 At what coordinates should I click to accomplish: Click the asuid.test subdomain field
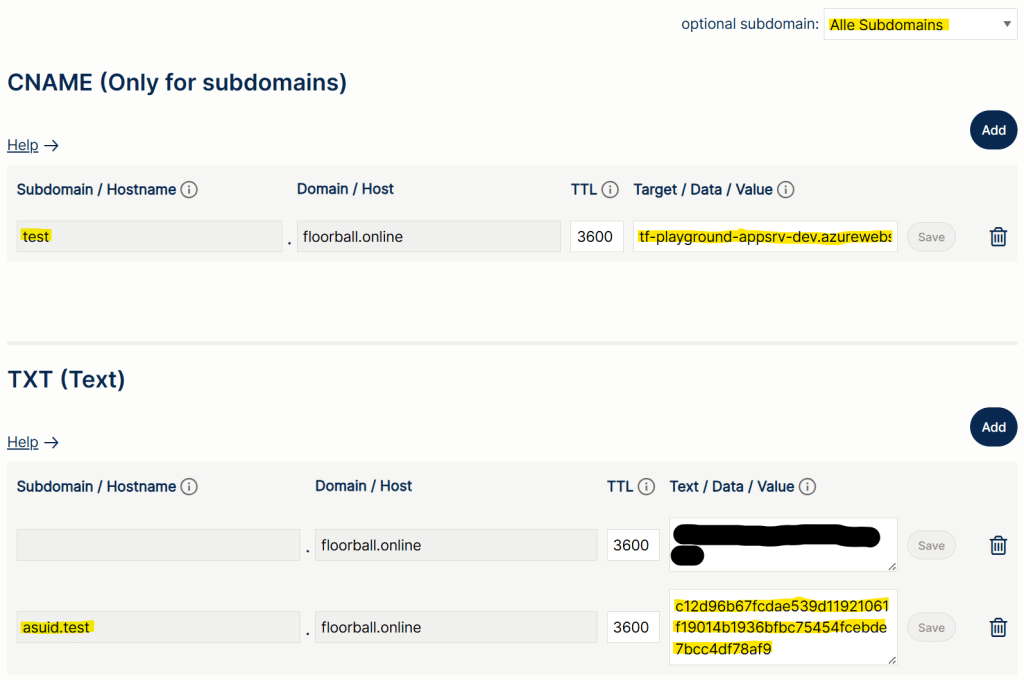(x=158, y=627)
